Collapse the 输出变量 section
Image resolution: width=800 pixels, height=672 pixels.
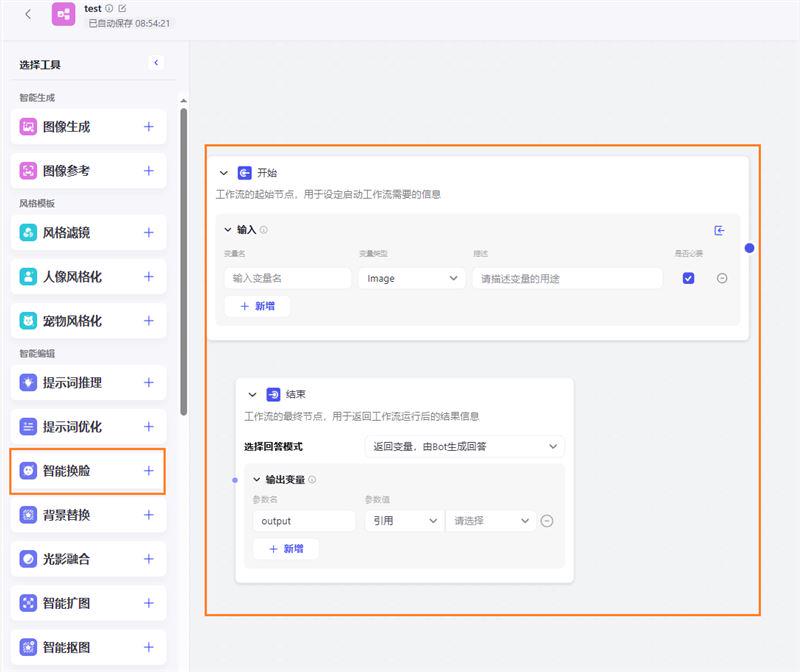pyautogui.click(x=256, y=480)
